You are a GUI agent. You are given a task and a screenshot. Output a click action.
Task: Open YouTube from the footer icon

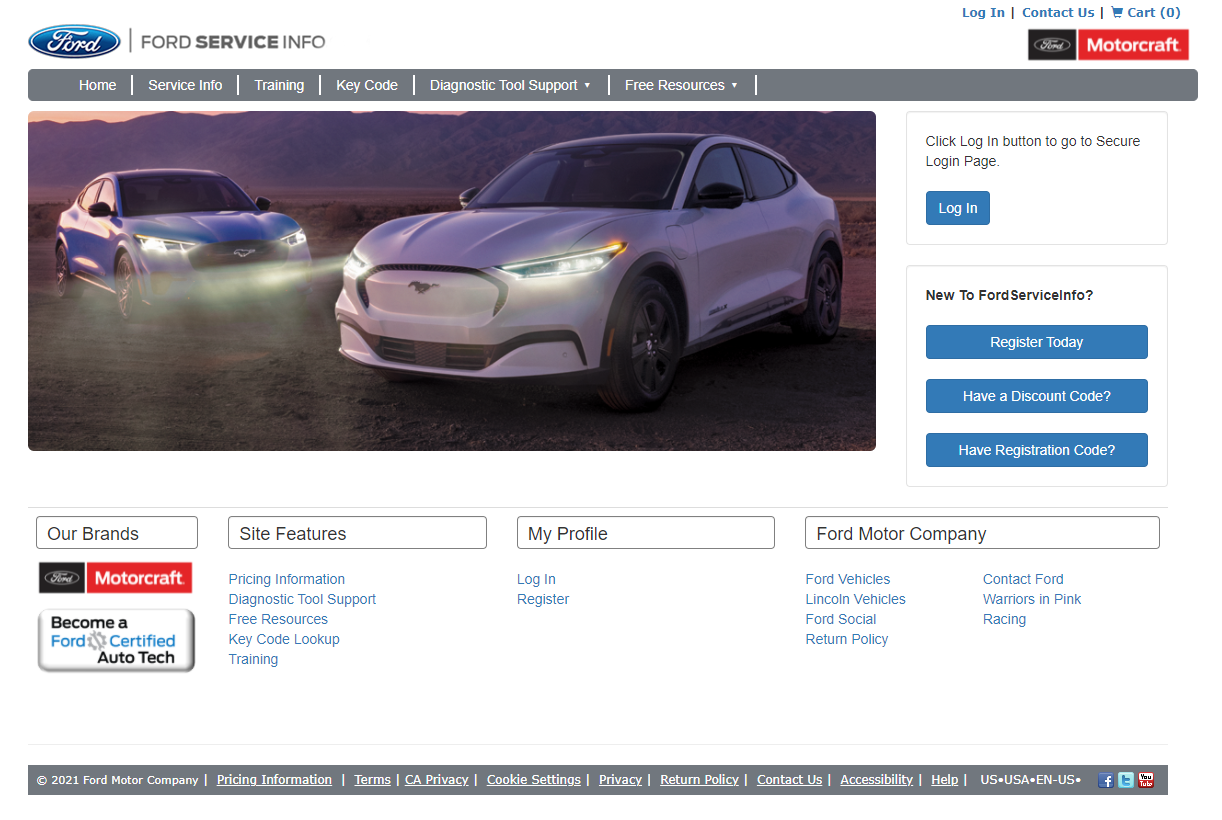point(1145,780)
